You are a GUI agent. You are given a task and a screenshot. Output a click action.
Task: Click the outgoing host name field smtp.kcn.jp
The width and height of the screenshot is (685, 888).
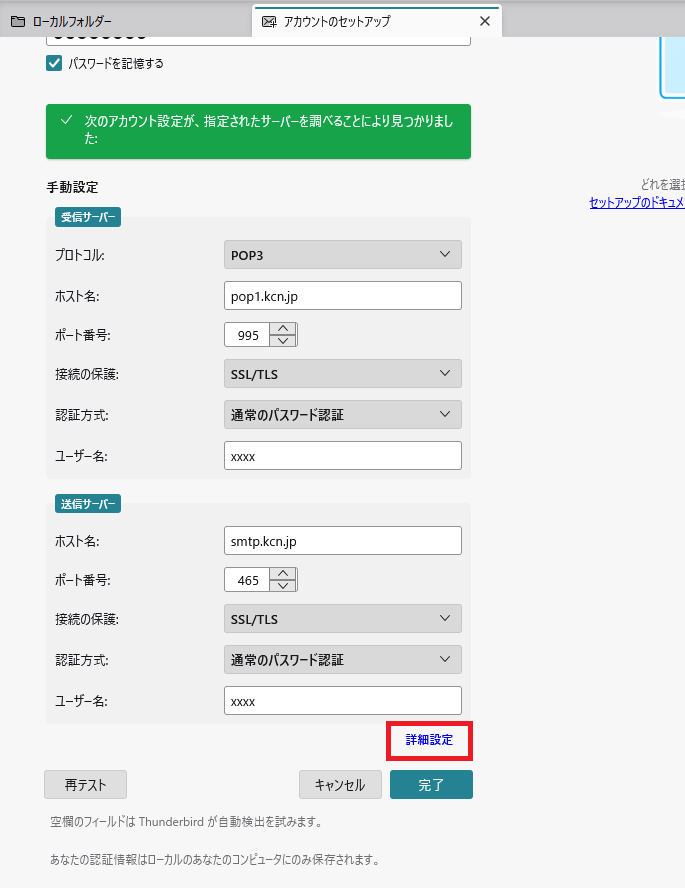tap(342, 540)
